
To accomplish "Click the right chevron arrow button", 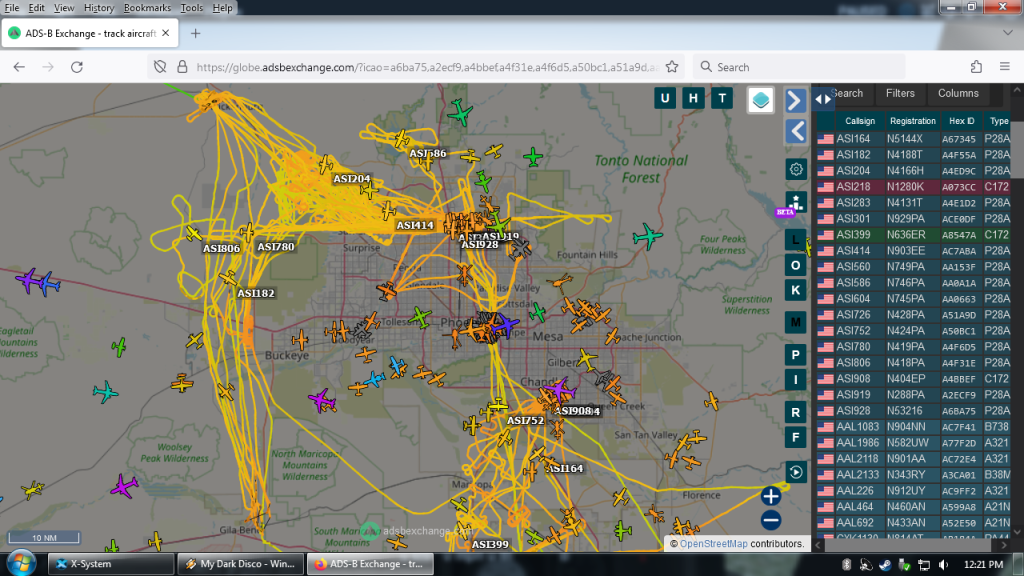I will point(795,101).
